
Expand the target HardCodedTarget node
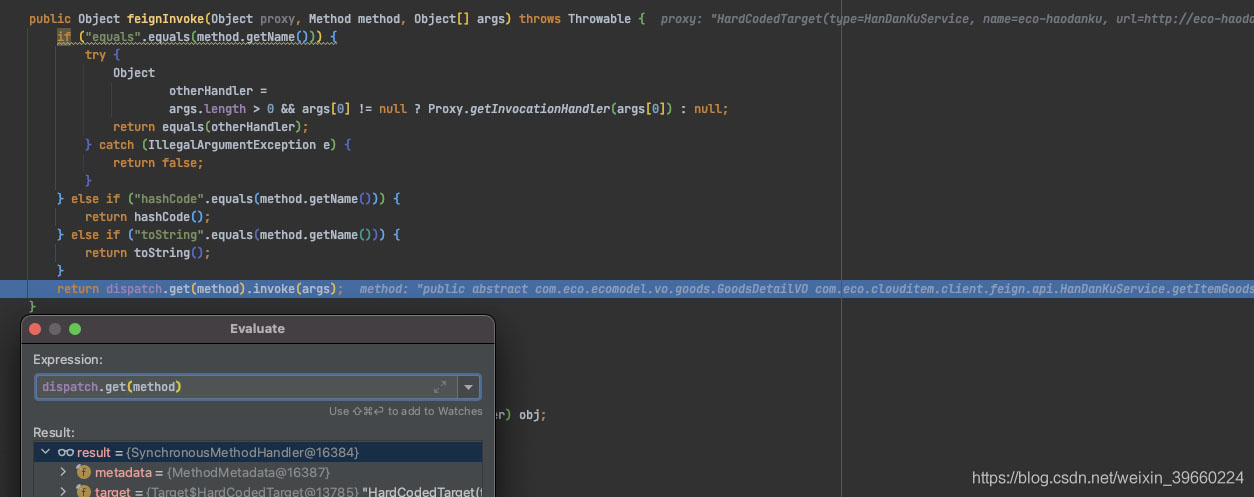pyautogui.click(x=63, y=491)
